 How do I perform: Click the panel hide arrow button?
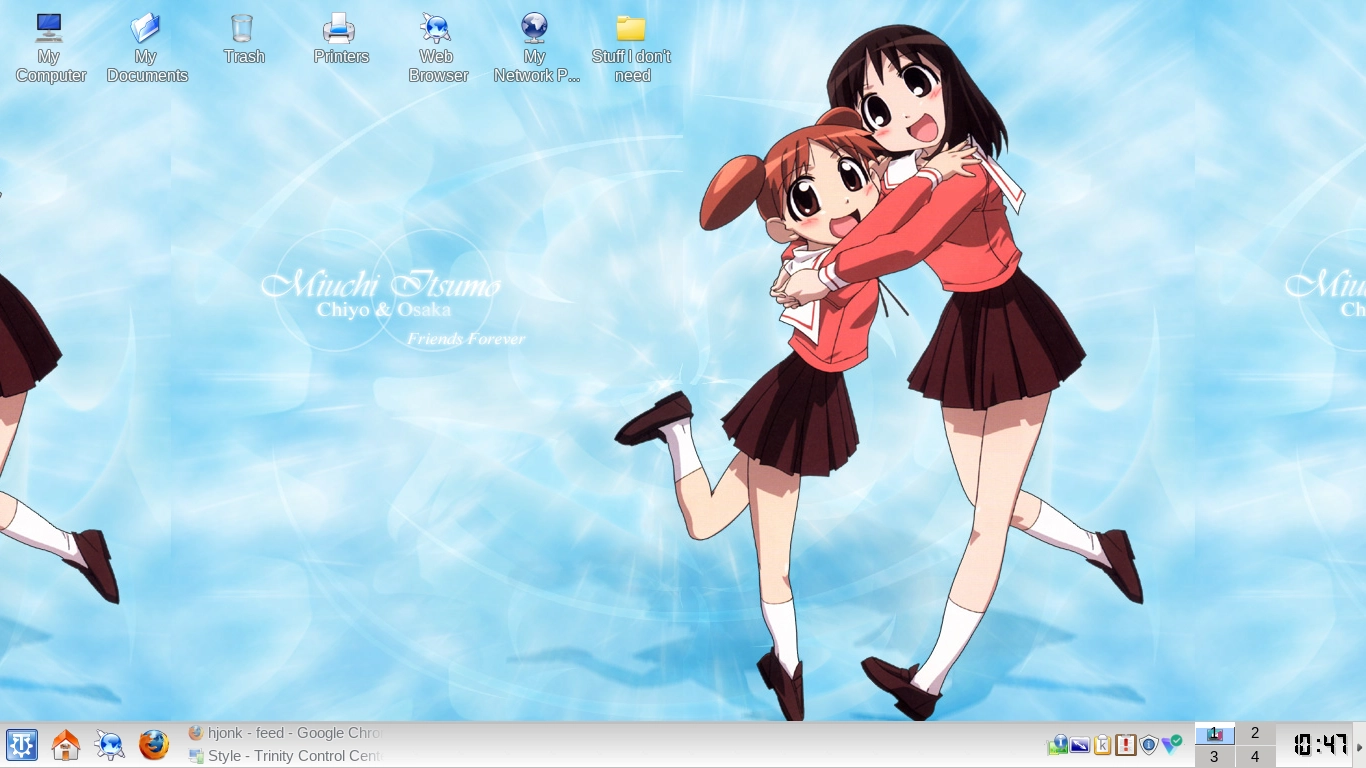click(x=1360, y=746)
